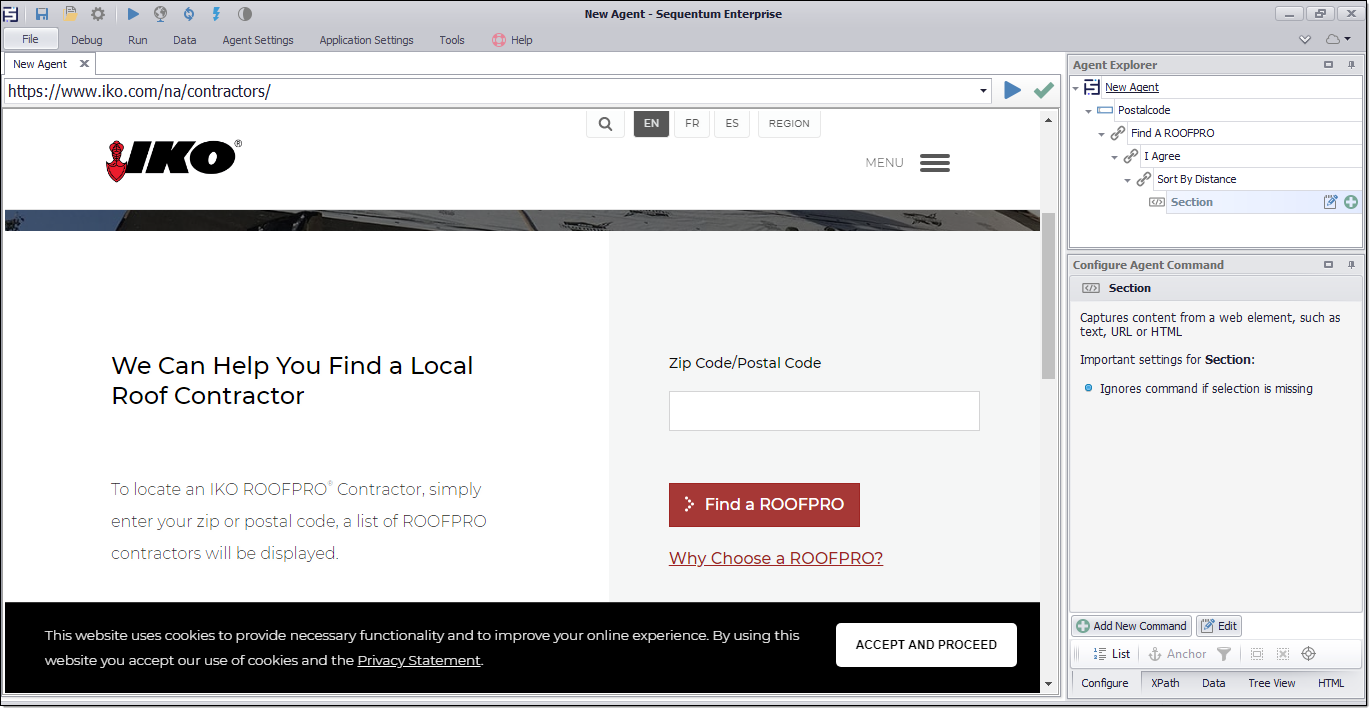Open the Agent Settings menu
This screenshot has height=711, width=1372.
pos(258,40)
